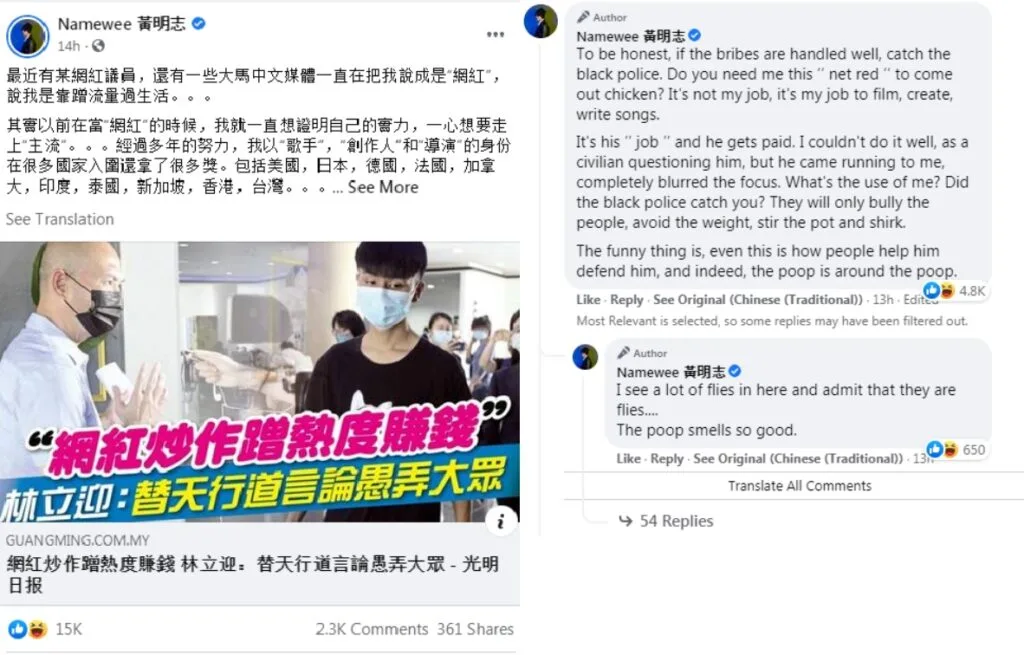1024x655 pixels.
Task: Expand the 54 Replies thread
Action: (666, 521)
